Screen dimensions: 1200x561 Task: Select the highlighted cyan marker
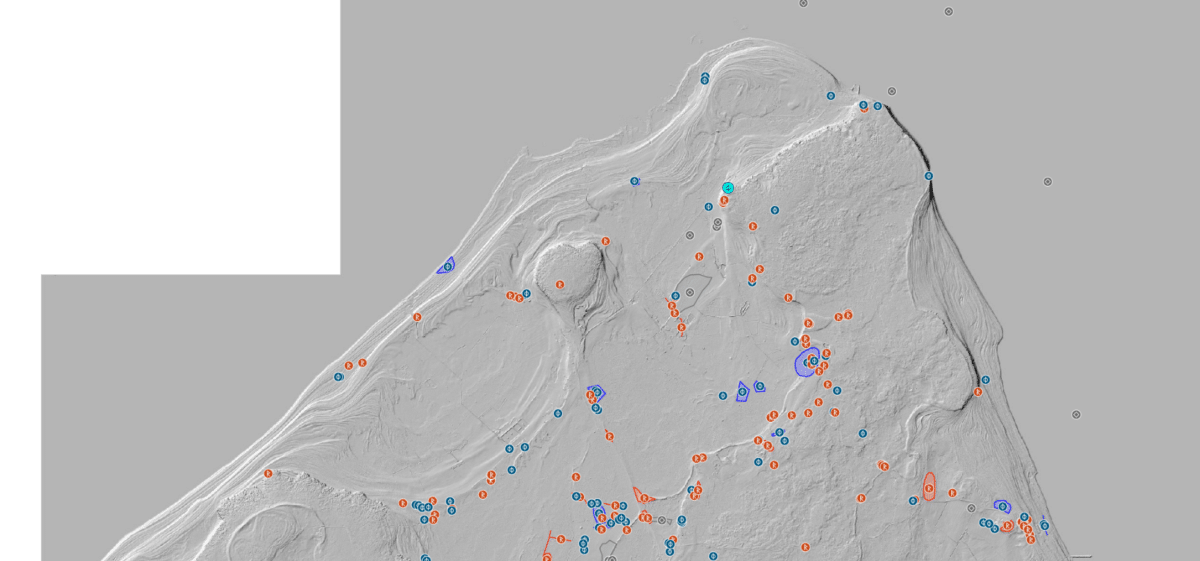click(728, 188)
